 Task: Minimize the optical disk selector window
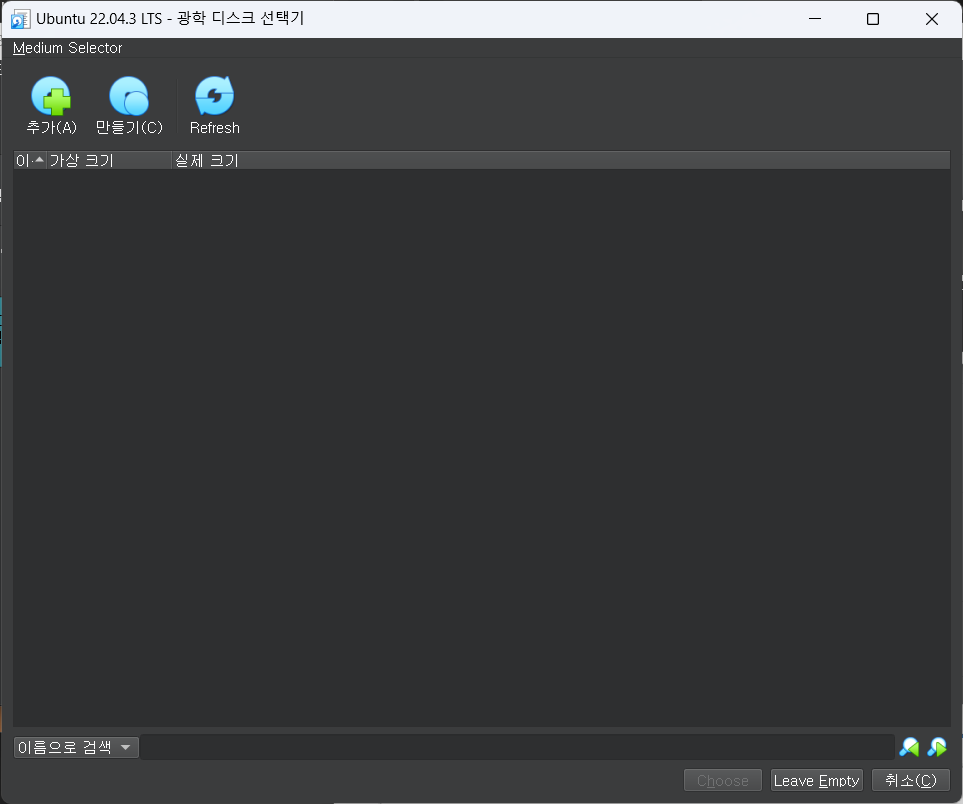815,19
